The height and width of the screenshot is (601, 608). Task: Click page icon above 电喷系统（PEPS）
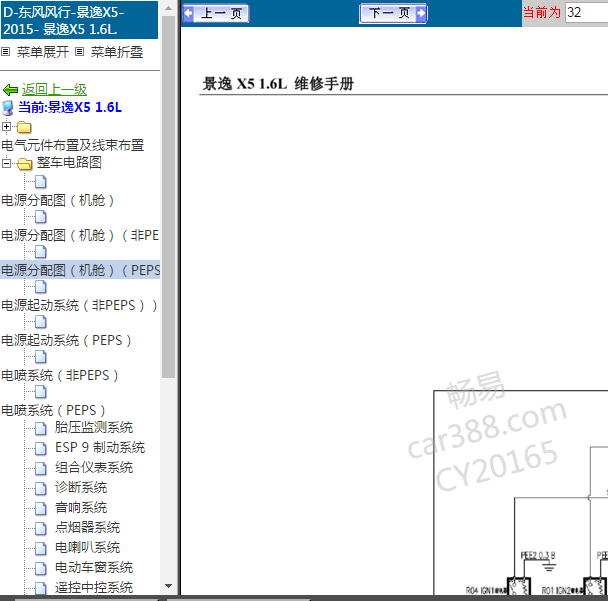tap(41, 392)
